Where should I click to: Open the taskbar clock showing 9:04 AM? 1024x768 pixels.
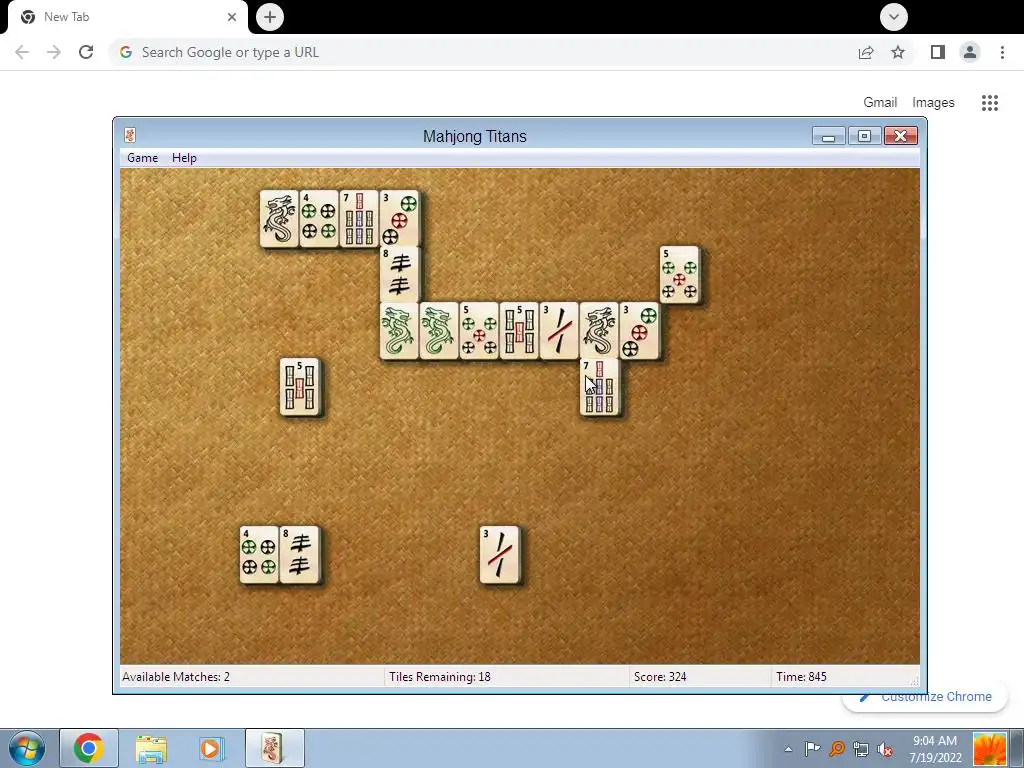point(935,749)
